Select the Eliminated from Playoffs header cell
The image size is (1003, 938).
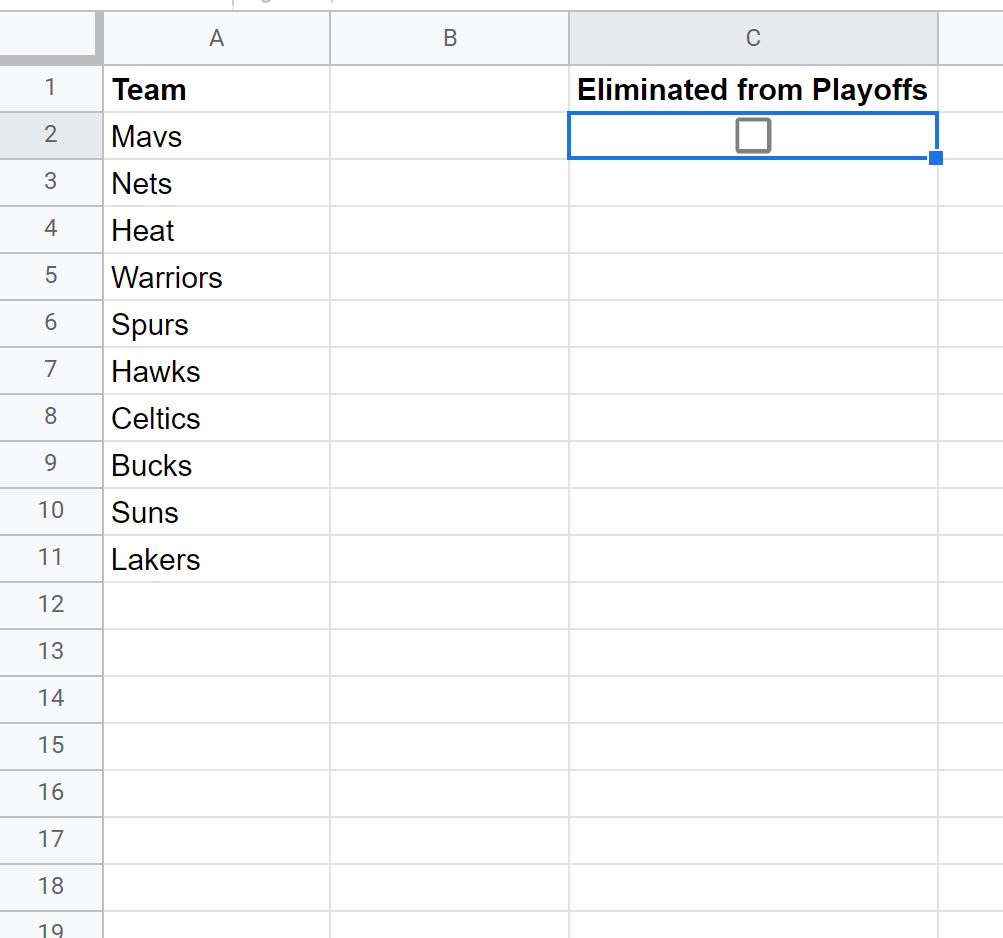click(754, 89)
